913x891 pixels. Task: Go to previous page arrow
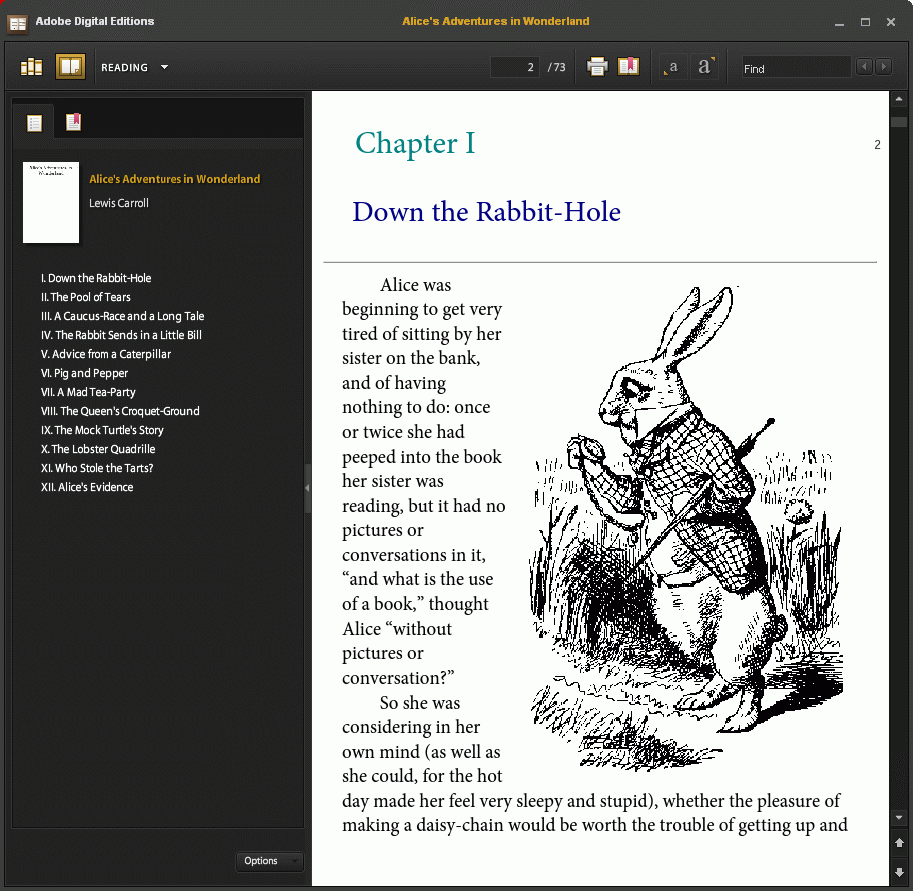tap(898, 843)
